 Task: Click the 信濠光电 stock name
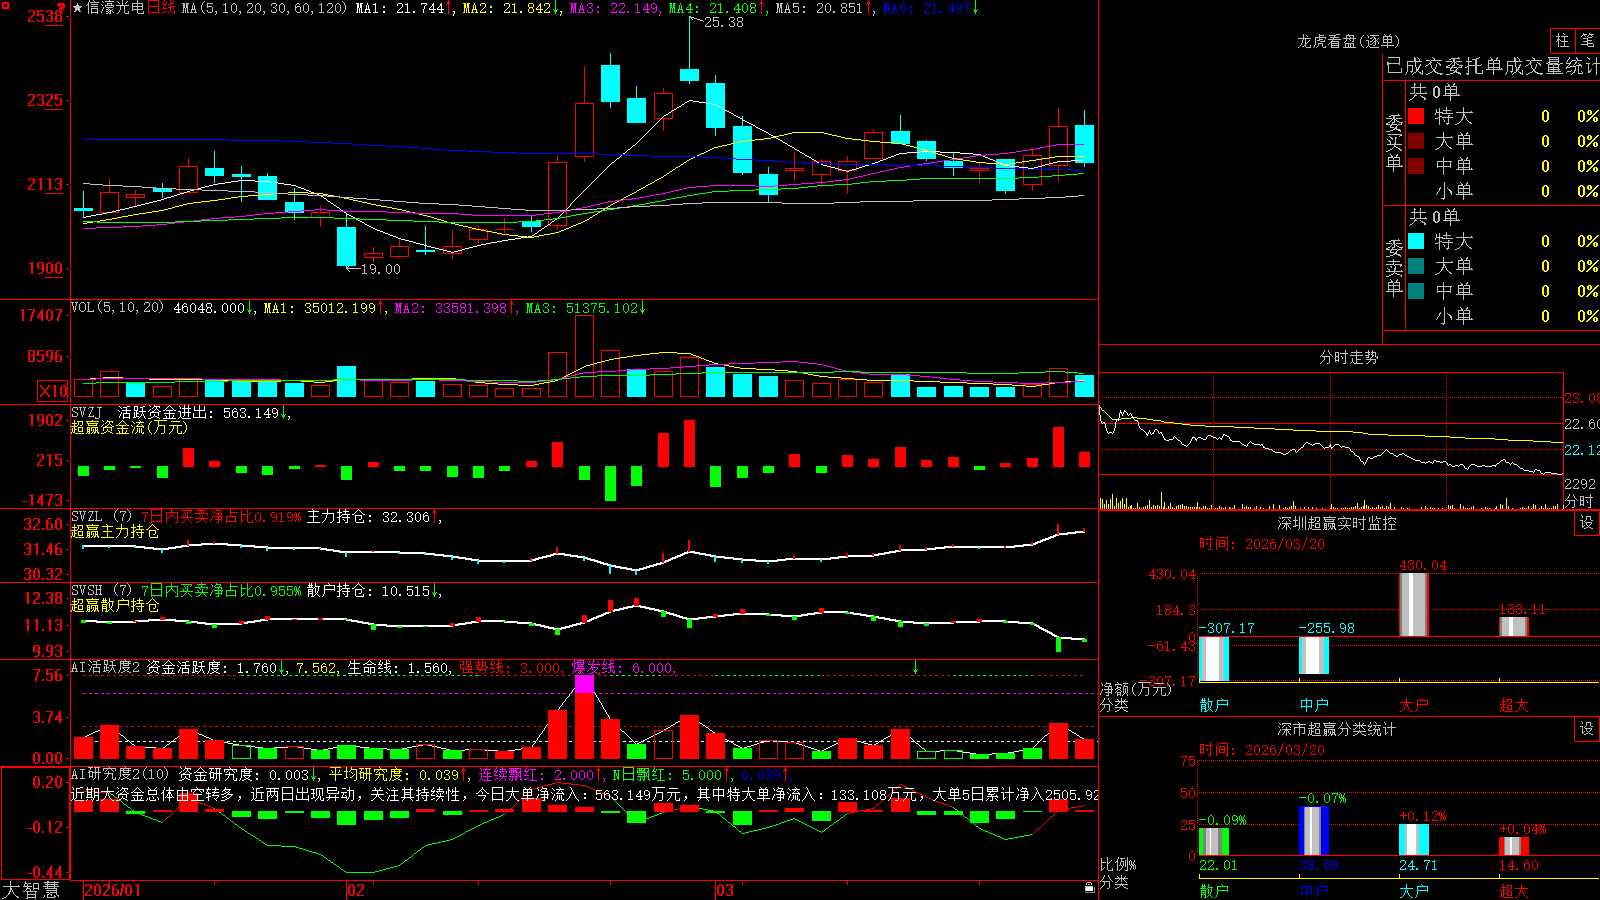coord(115,8)
